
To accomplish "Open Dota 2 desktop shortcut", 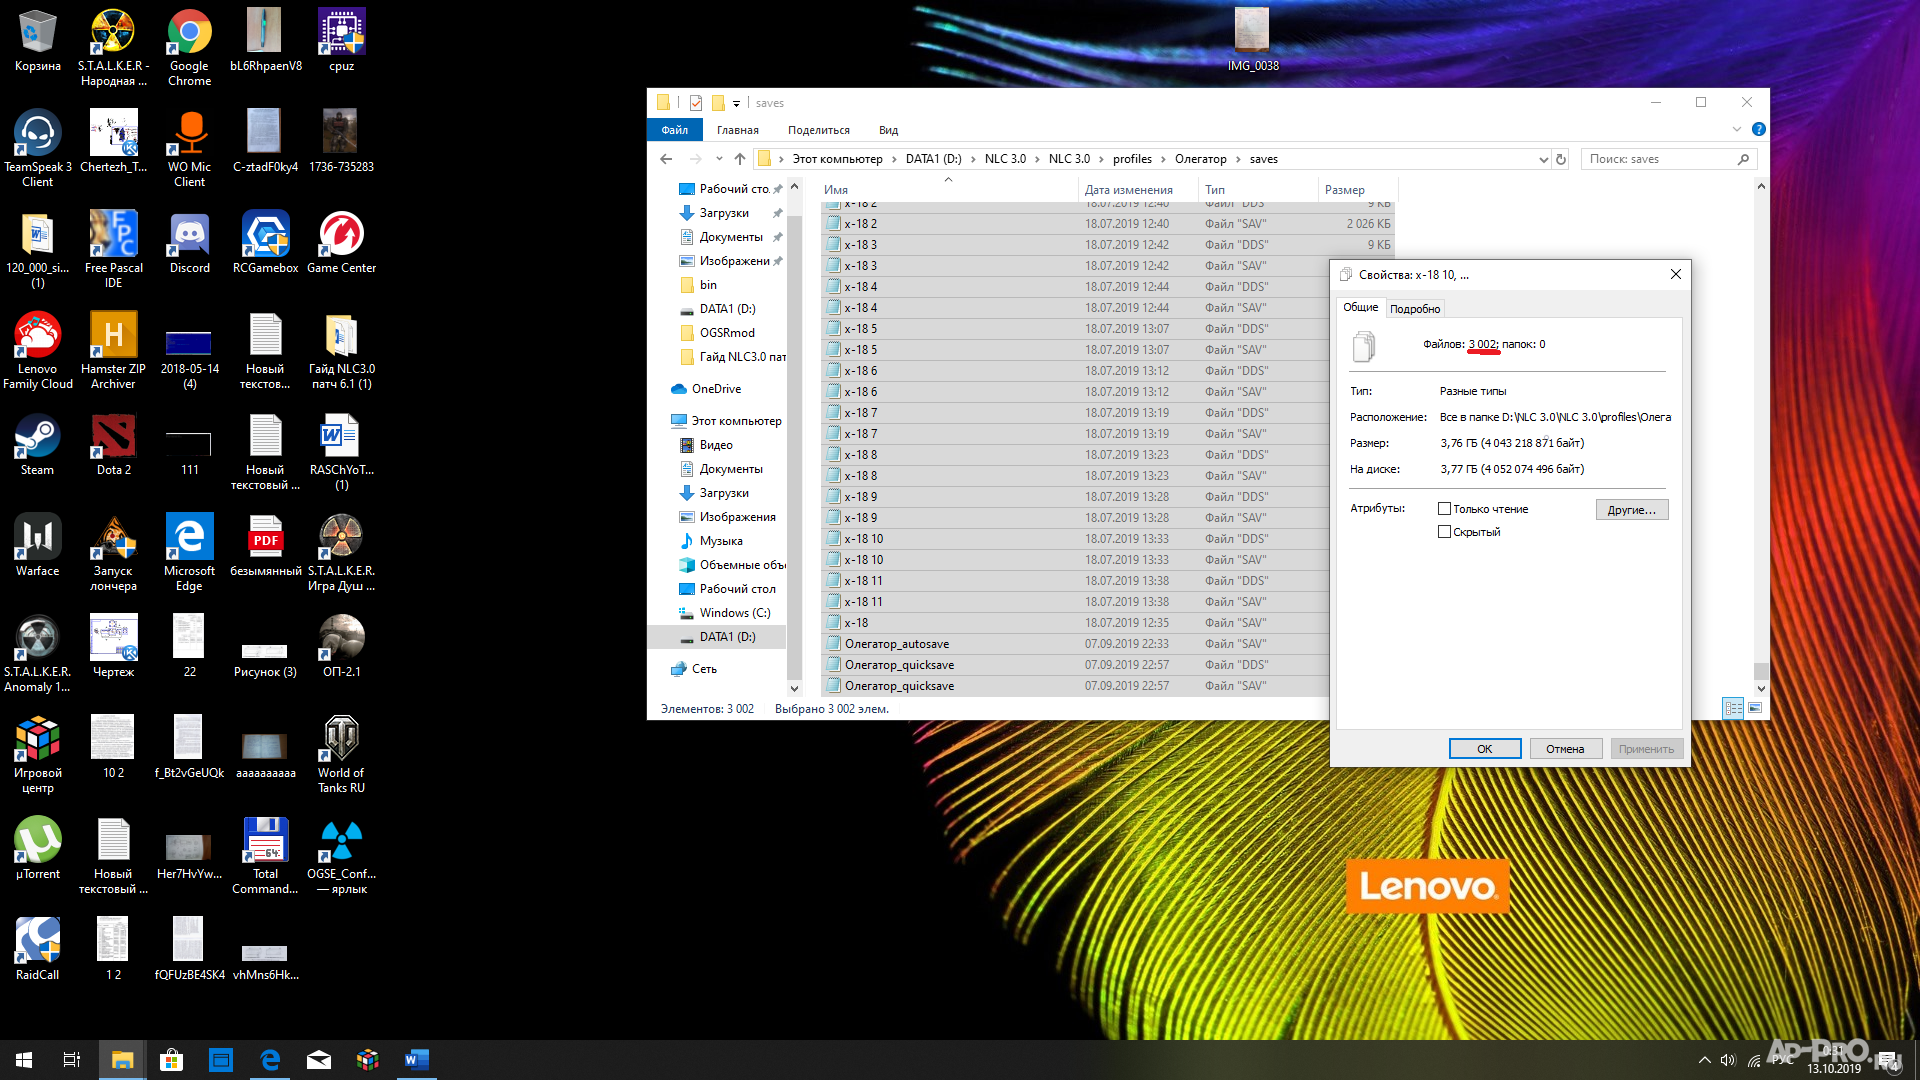I will pos(113,444).
